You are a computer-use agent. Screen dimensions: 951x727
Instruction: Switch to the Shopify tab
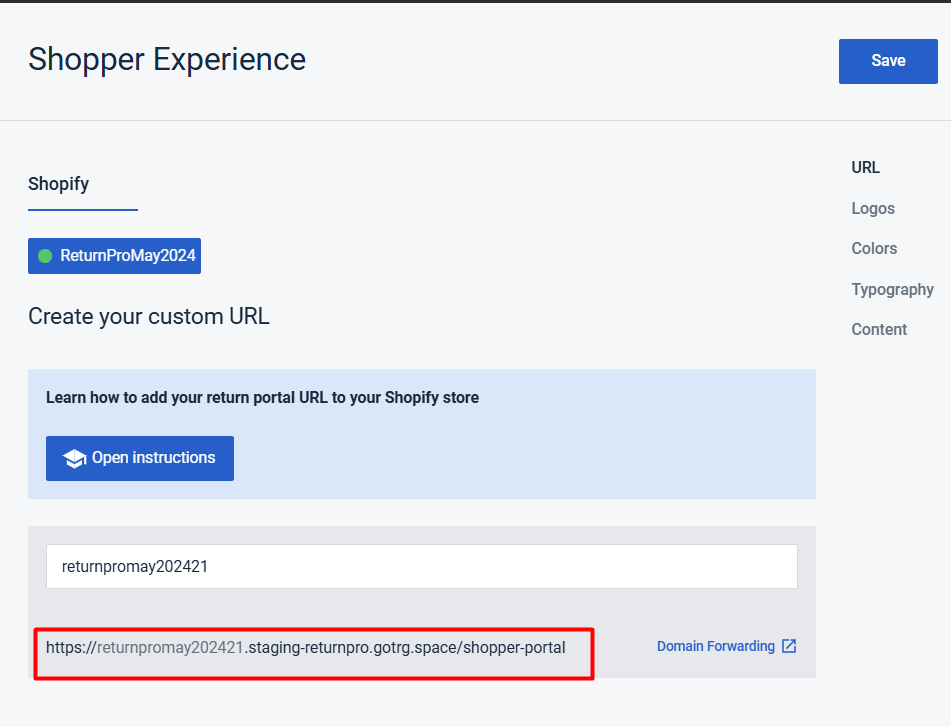tap(59, 184)
